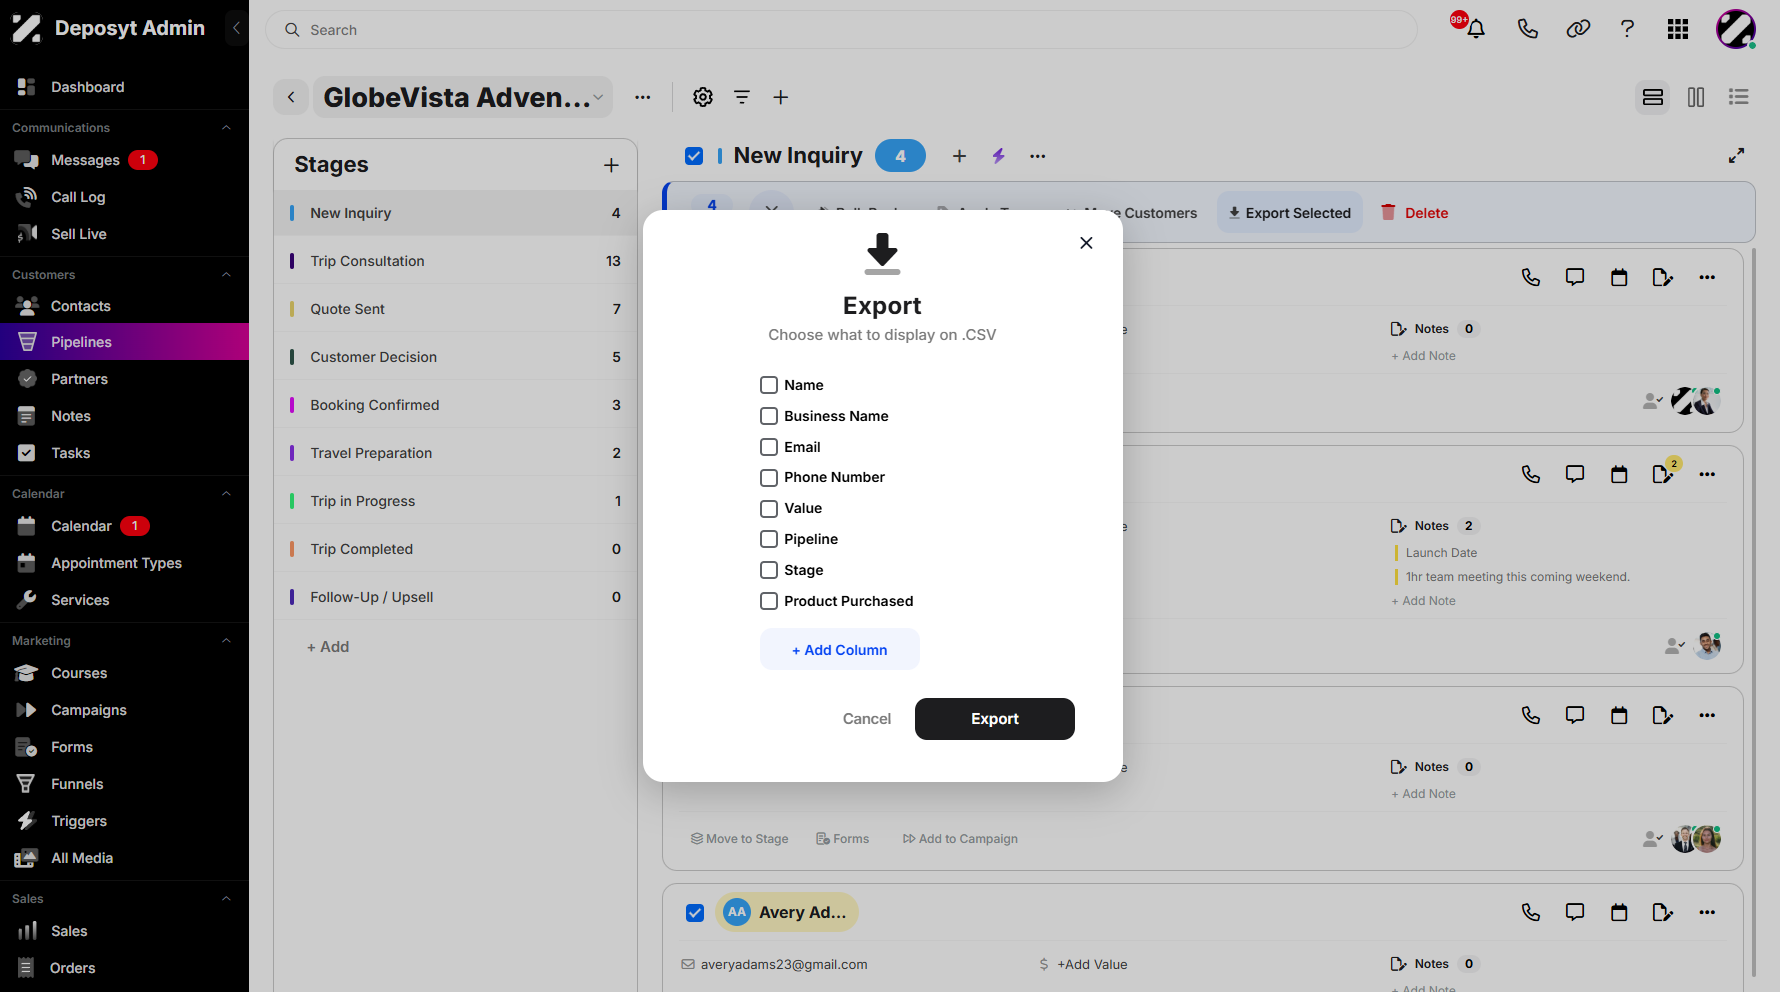Click Add to Campaign on card
The height and width of the screenshot is (992, 1780).
coord(960,839)
